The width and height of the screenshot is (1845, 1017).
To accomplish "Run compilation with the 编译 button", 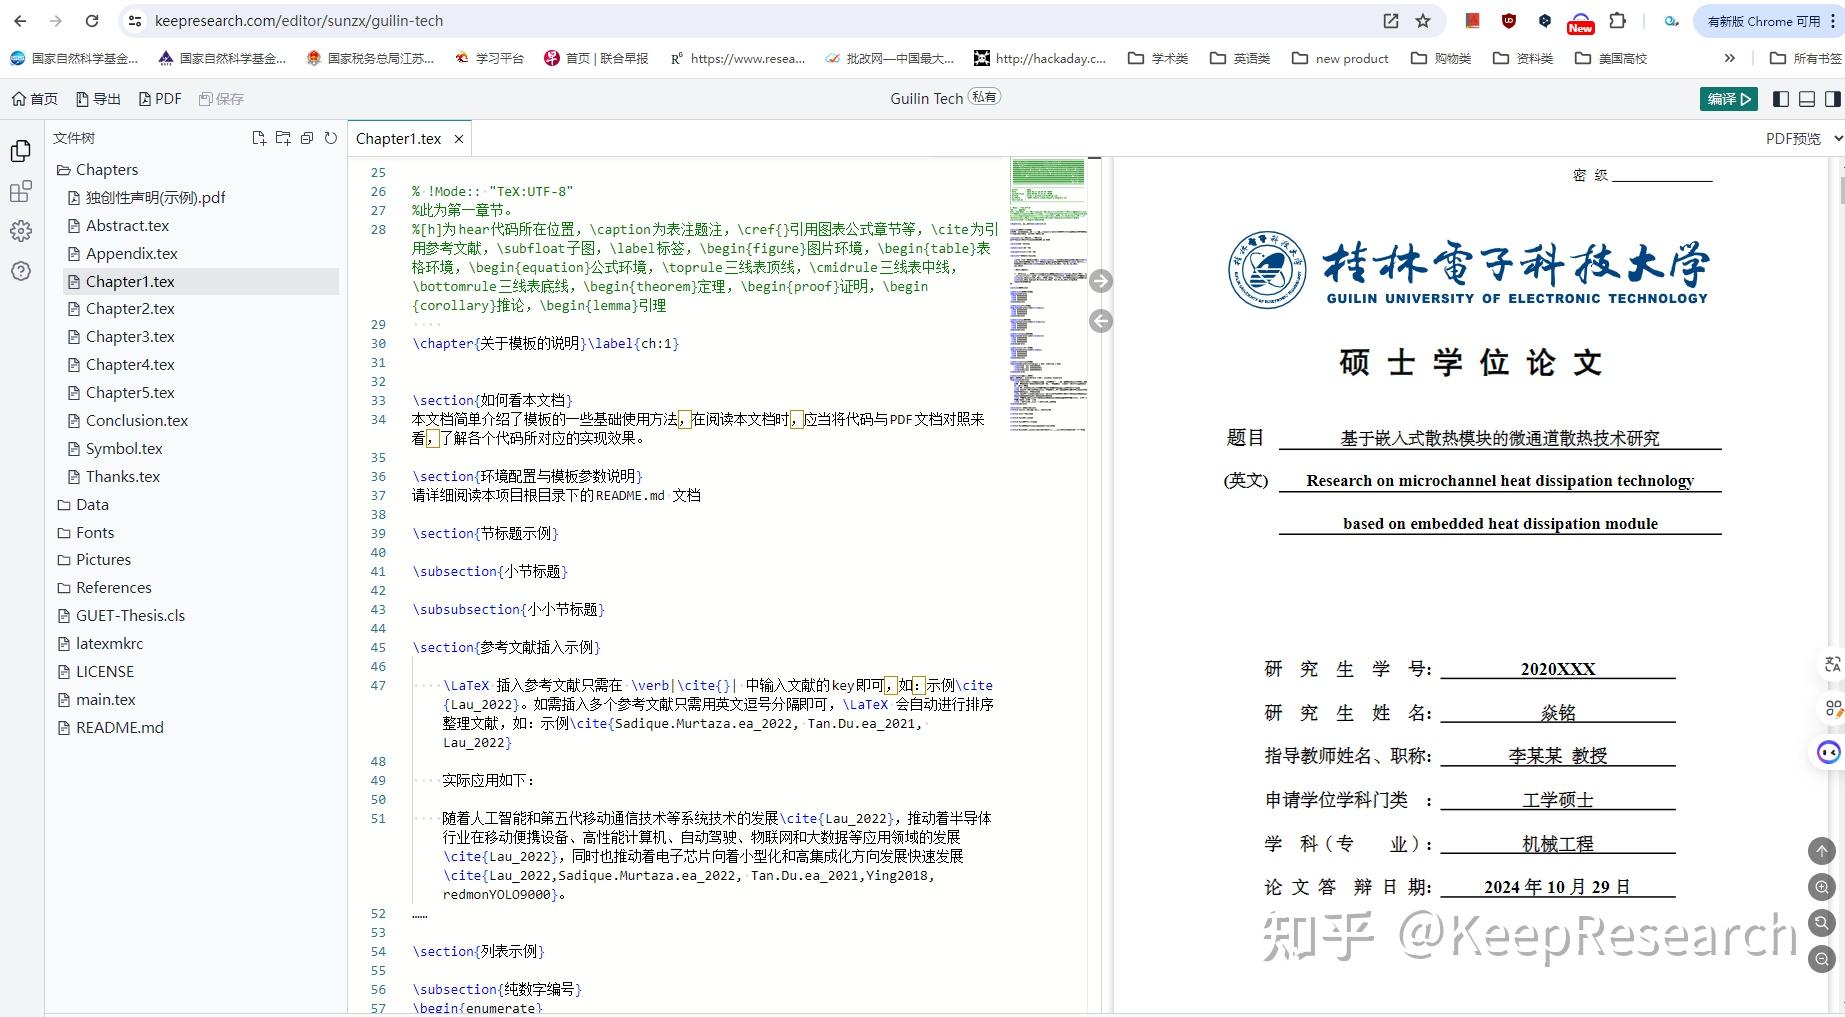I will (x=1728, y=99).
